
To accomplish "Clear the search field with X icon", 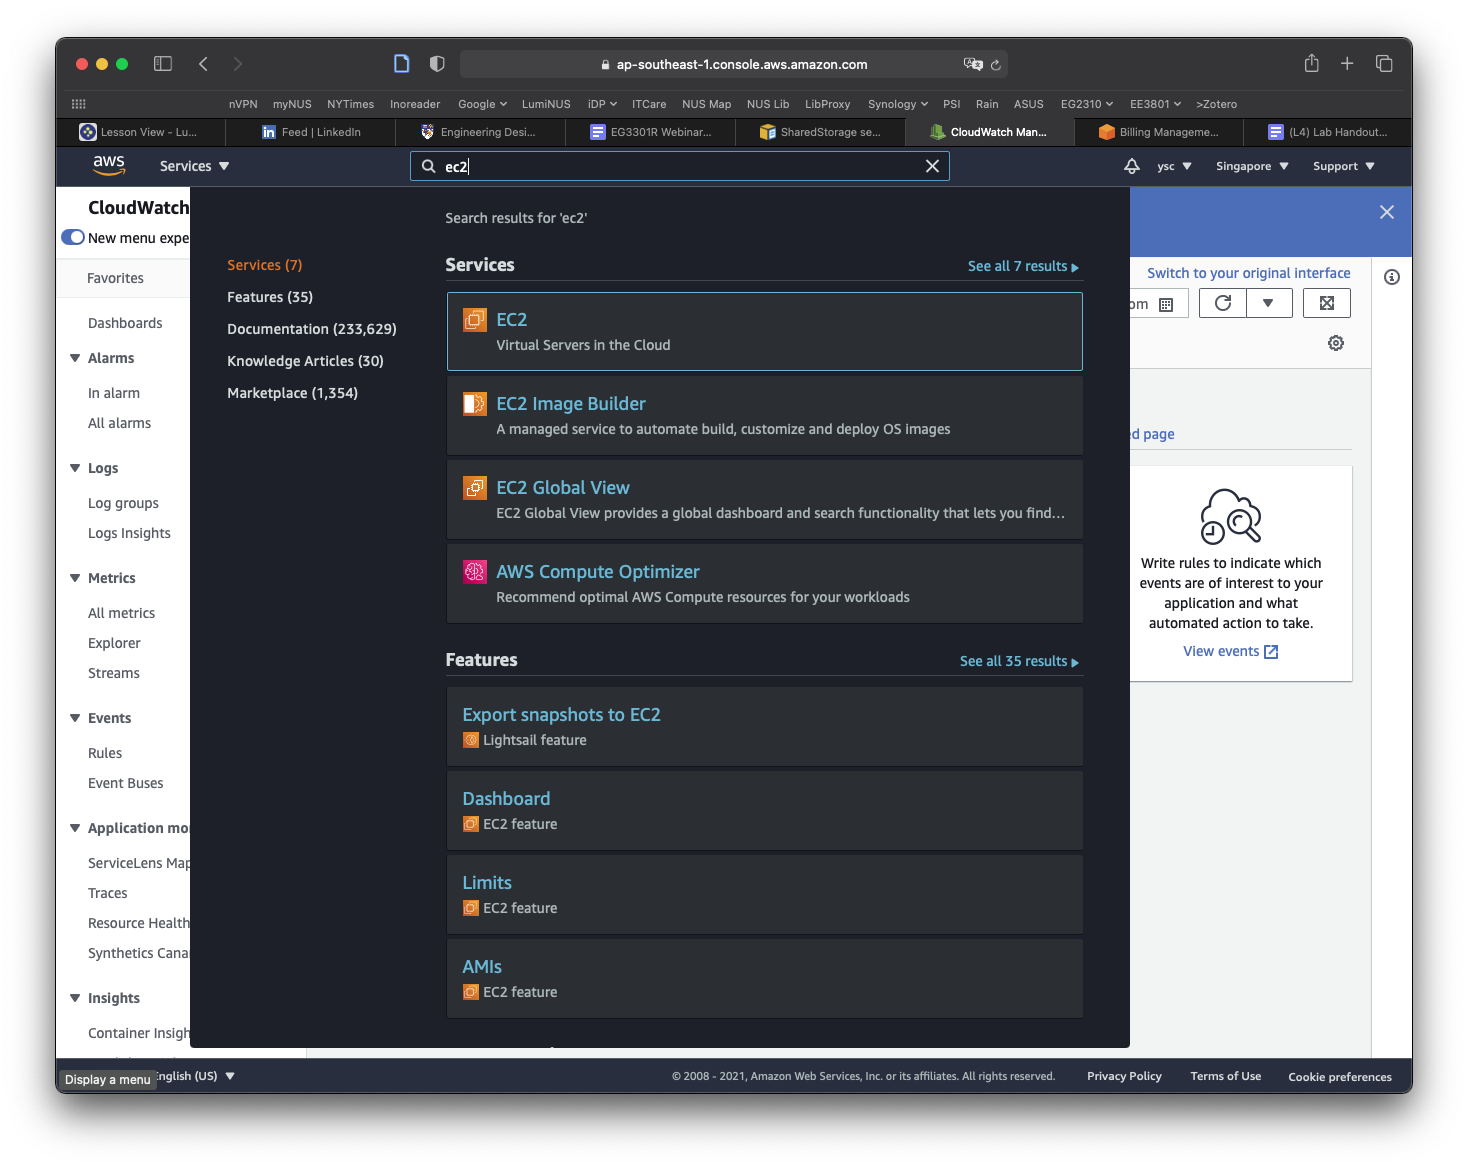I will coord(932,166).
